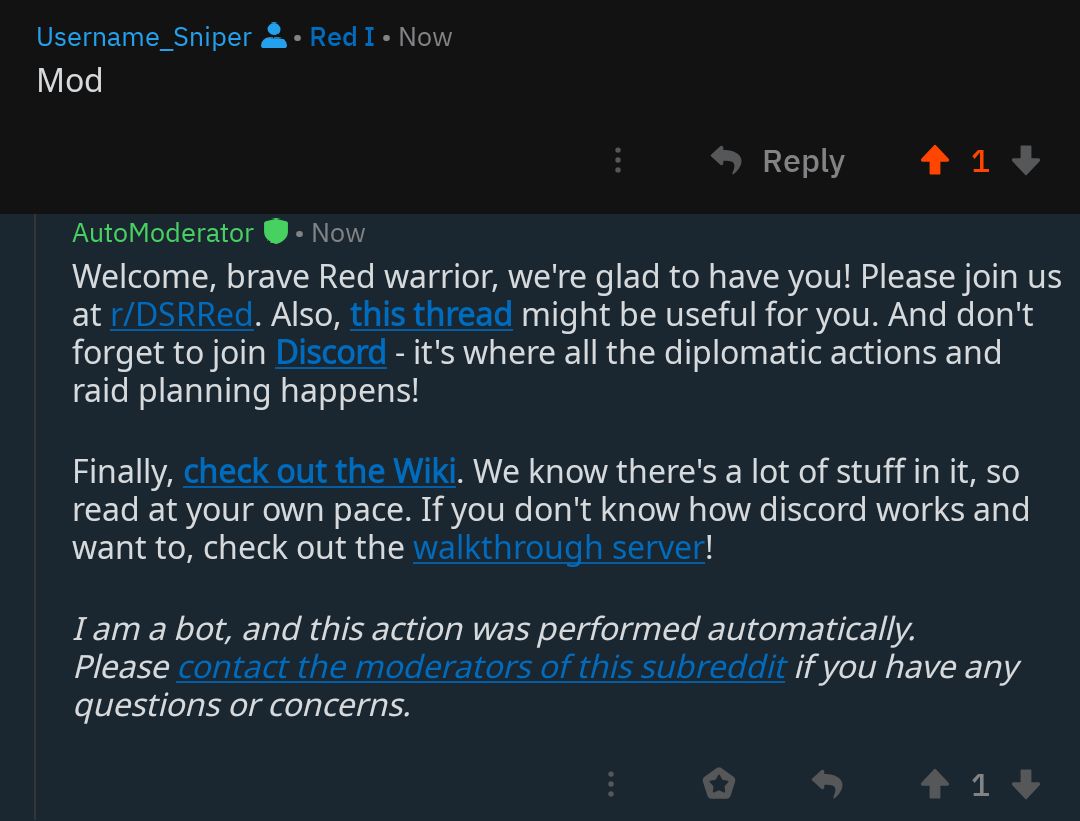1080x821 pixels.
Task: Click the award star on AutoModerator's comment
Action: tap(719, 784)
